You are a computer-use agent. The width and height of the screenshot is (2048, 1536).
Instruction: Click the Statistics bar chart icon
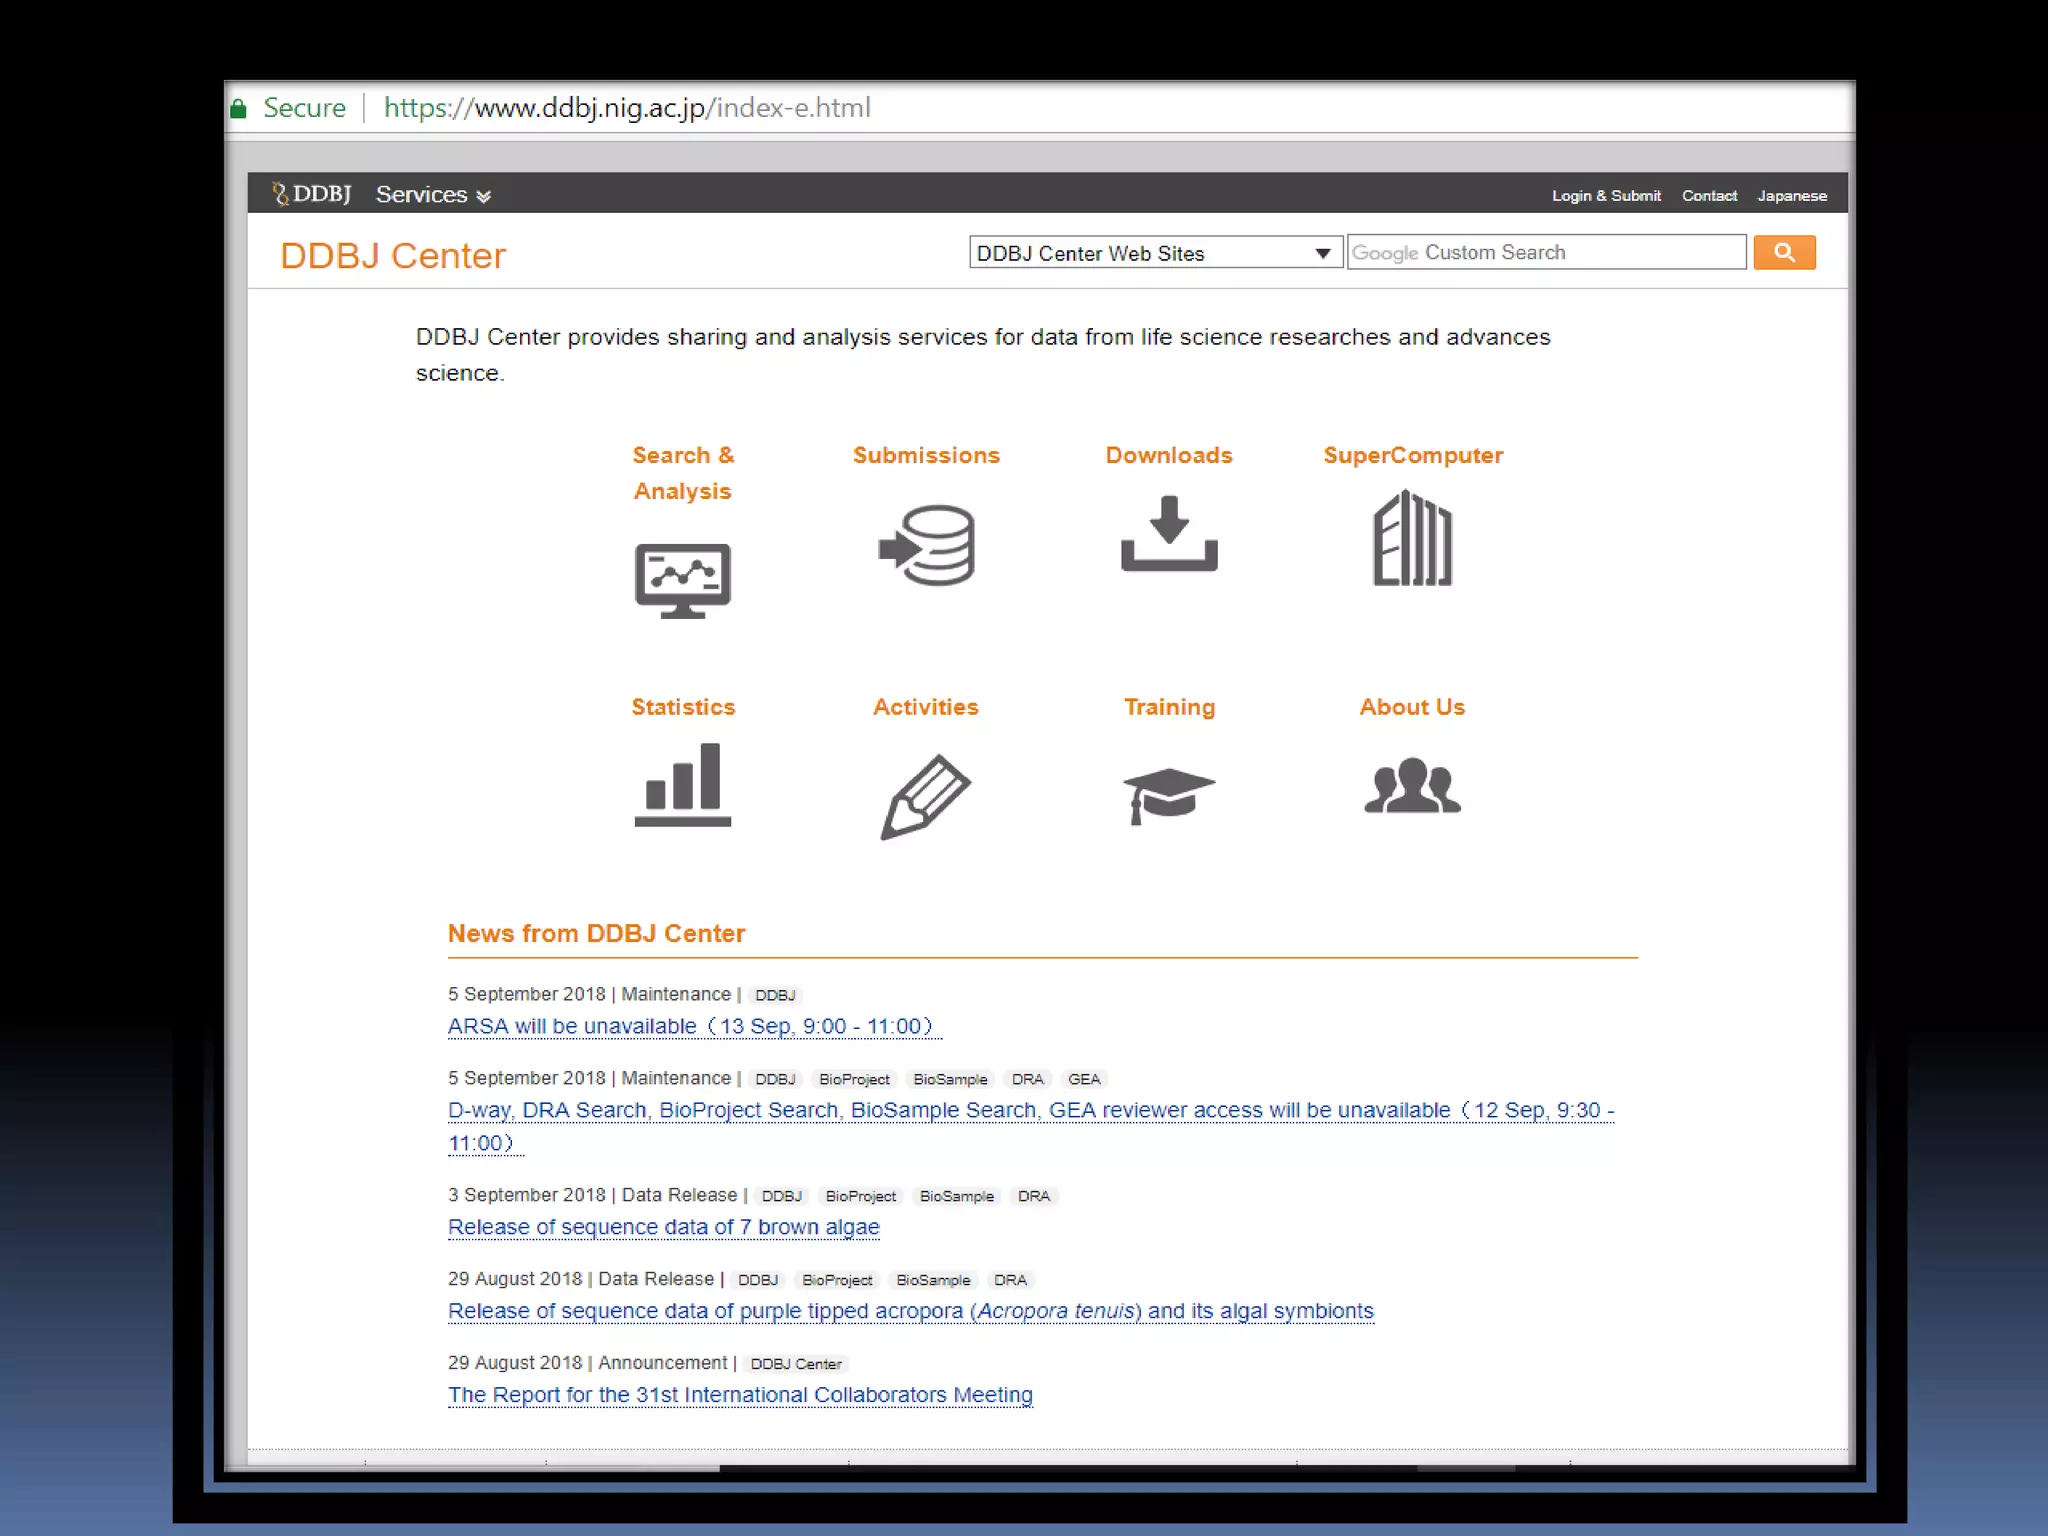pyautogui.click(x=683, y=784)
